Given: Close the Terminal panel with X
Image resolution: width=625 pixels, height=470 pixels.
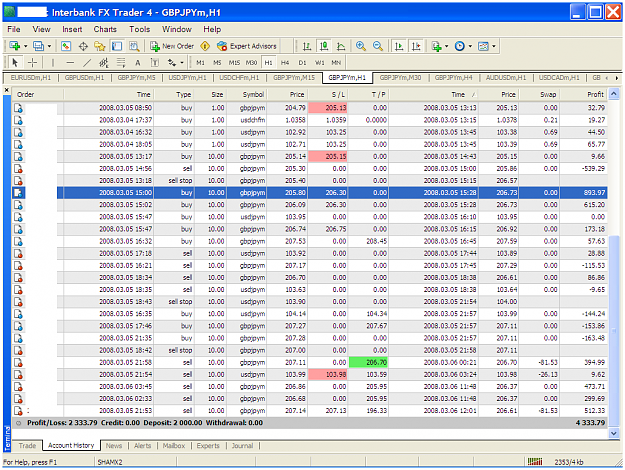Looking at the screenshot, I should (7, 90).
